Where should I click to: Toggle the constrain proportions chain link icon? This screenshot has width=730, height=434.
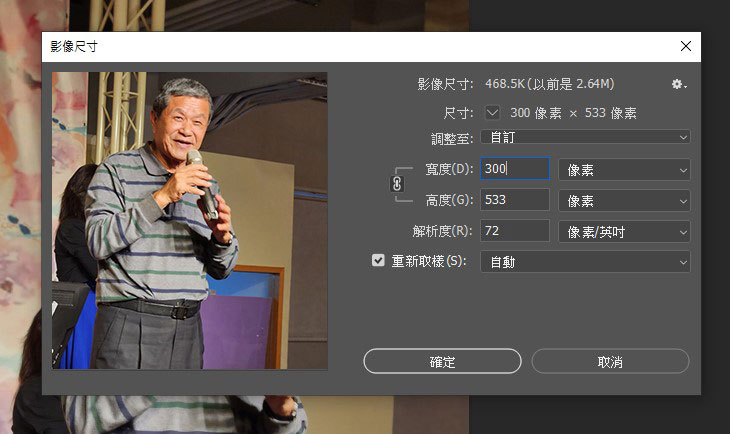tap(397, 184)
